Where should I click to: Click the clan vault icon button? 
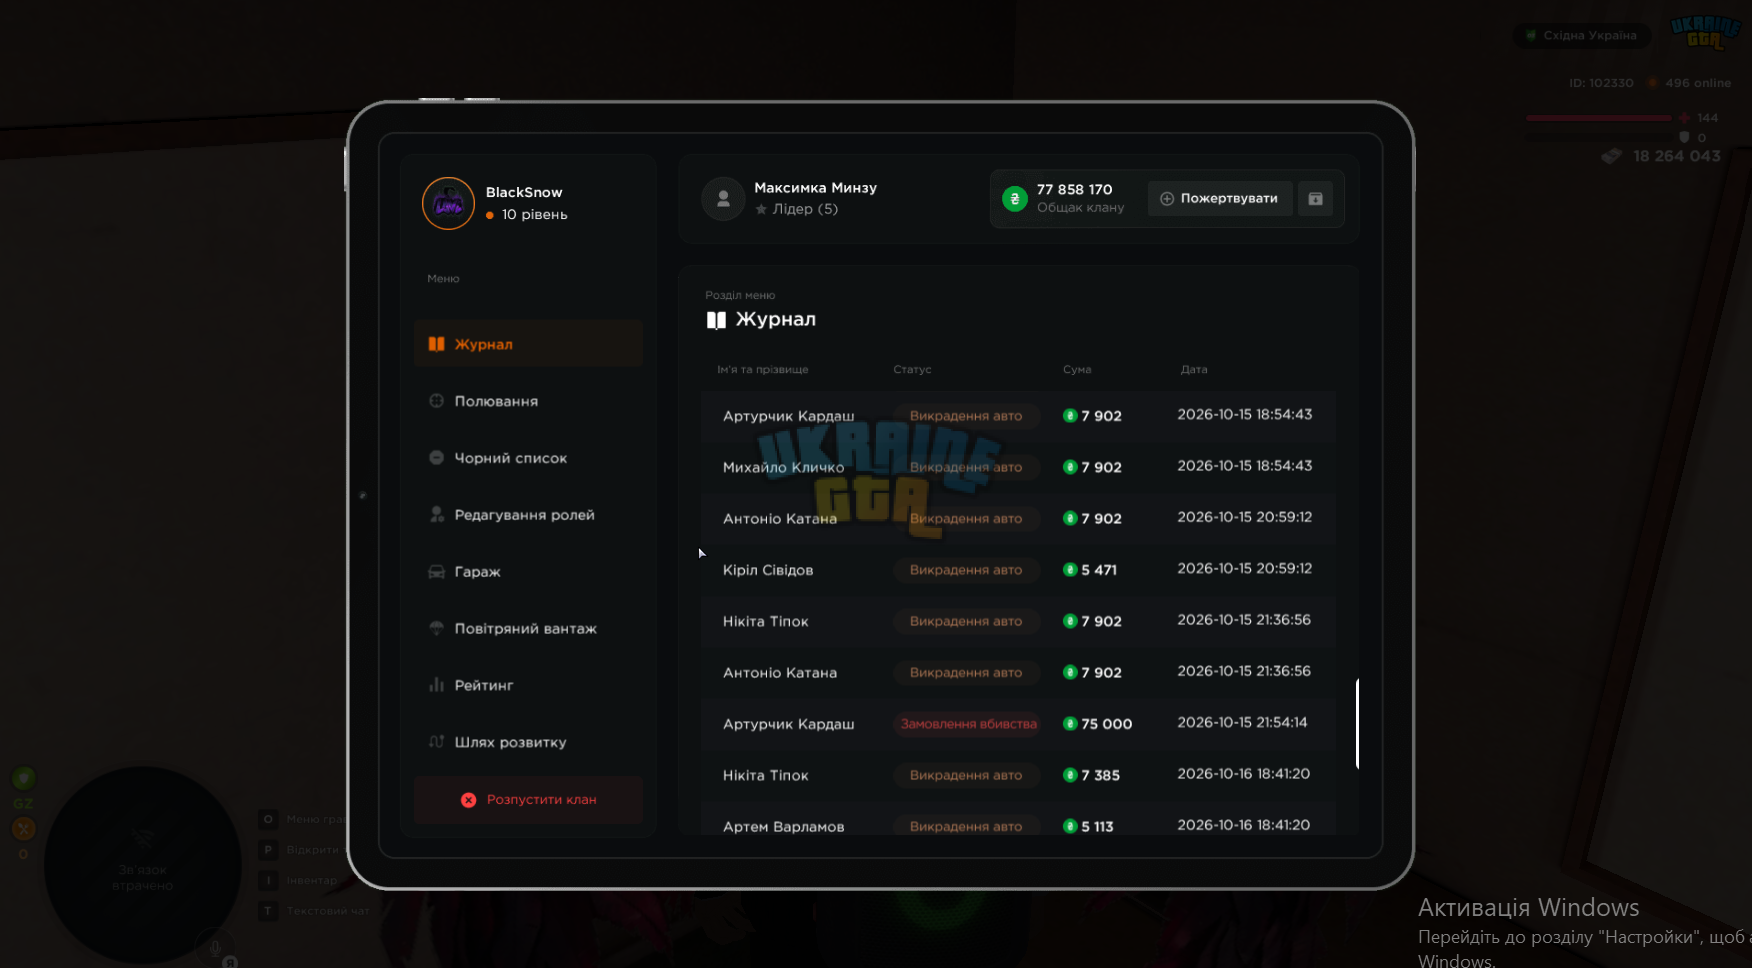pyautogui.click(x=1316, y=198)
